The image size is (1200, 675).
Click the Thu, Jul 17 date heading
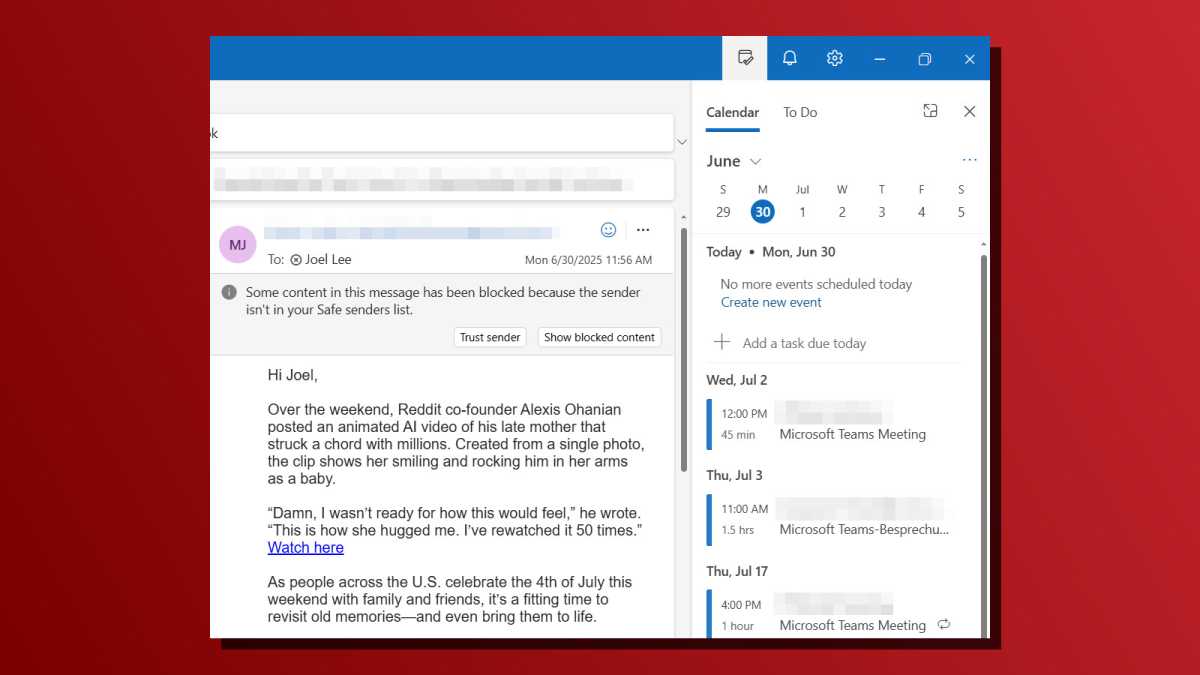pyautogui.click(x=739, y=571)
